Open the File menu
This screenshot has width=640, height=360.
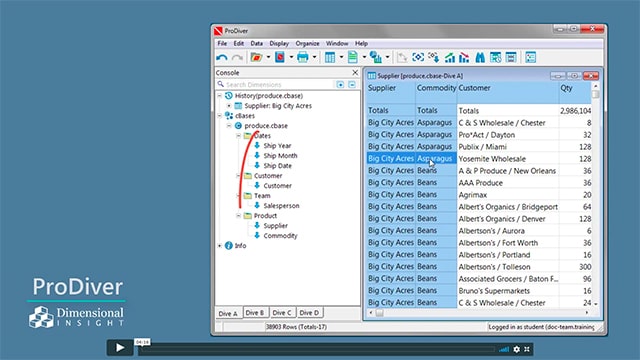pos(222,43)
